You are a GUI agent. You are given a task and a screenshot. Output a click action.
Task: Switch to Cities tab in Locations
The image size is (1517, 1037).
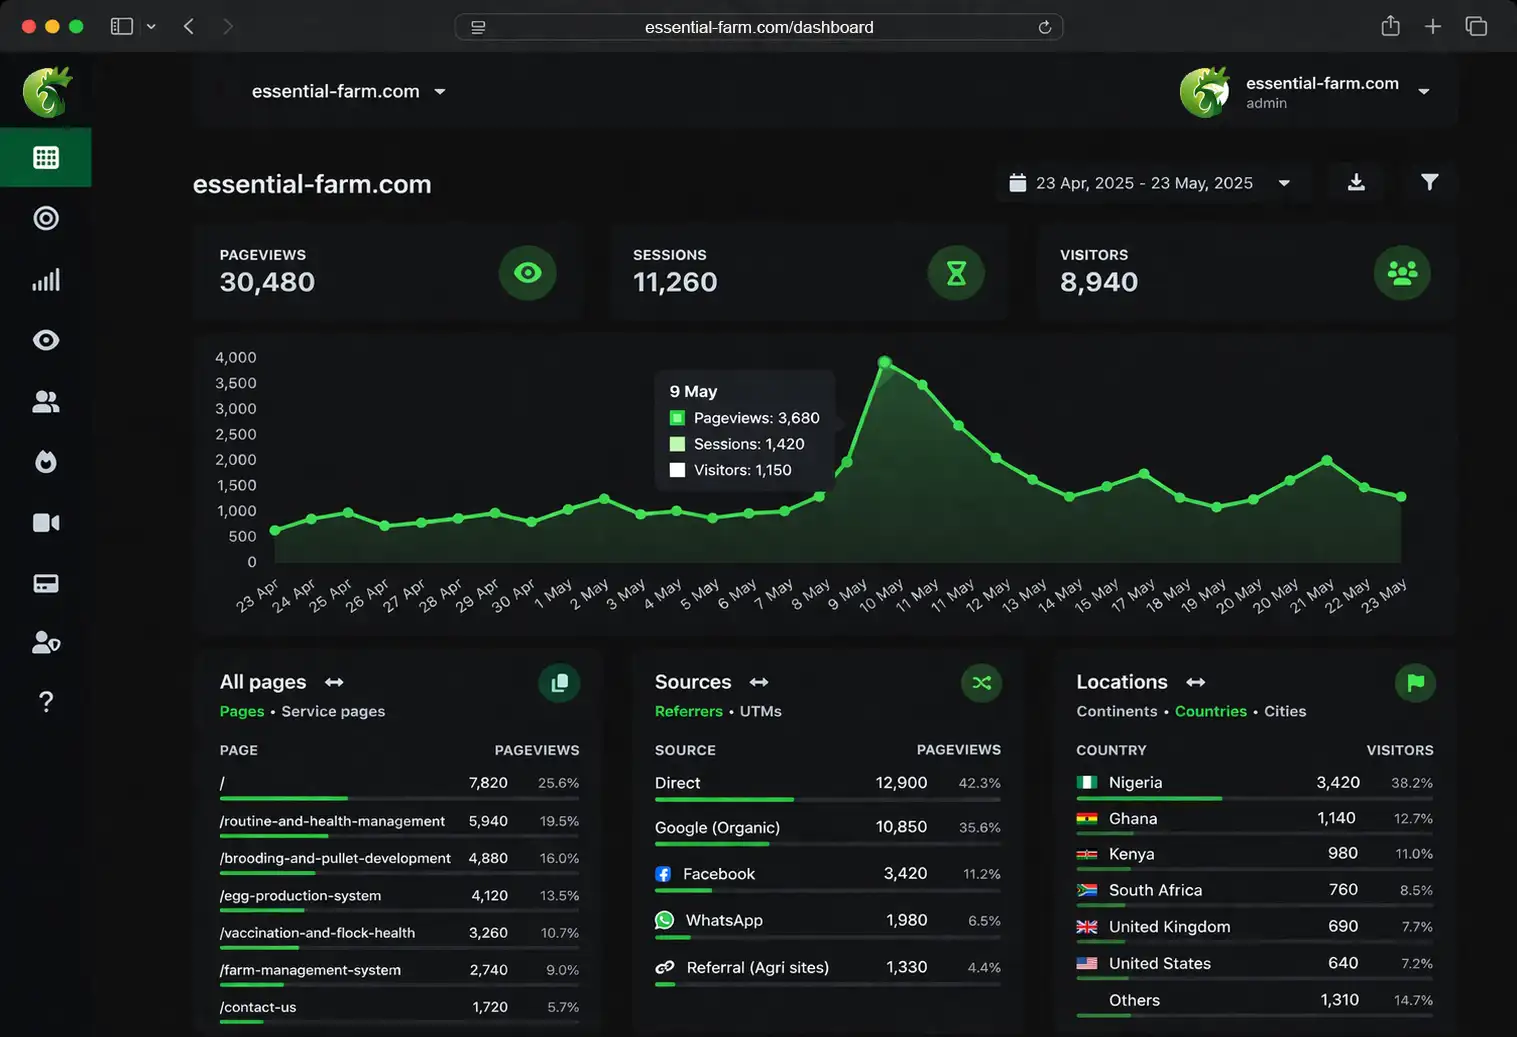pos(1285,711)
